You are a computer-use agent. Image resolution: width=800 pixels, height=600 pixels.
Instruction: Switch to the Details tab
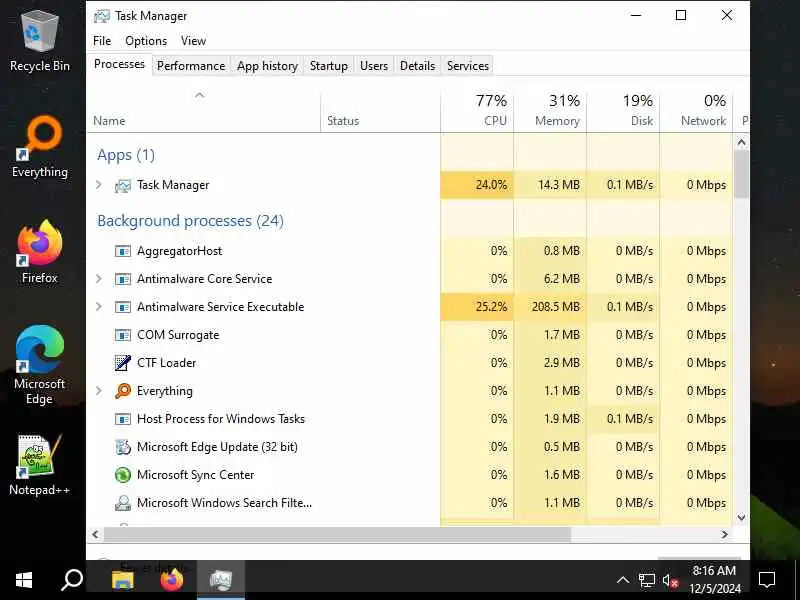[x=417, y=66]
